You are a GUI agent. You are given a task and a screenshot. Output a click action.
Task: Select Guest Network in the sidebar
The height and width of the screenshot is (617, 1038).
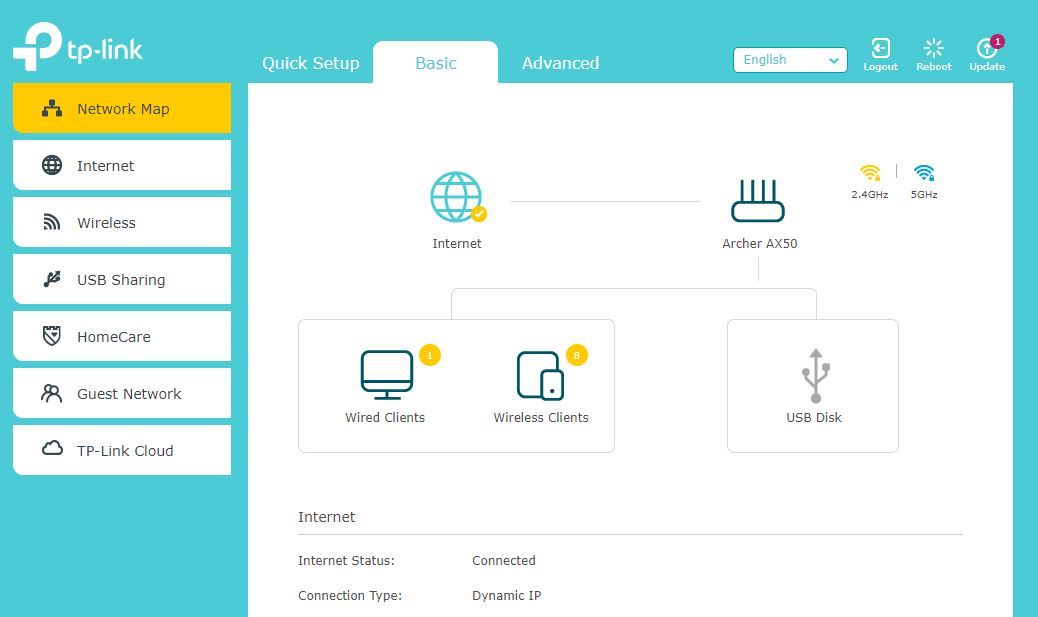pyautogui.click(x=120, y=393)
